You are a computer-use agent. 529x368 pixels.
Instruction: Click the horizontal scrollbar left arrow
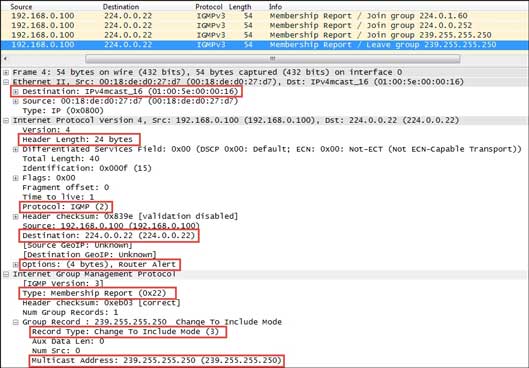click(5, 59)
